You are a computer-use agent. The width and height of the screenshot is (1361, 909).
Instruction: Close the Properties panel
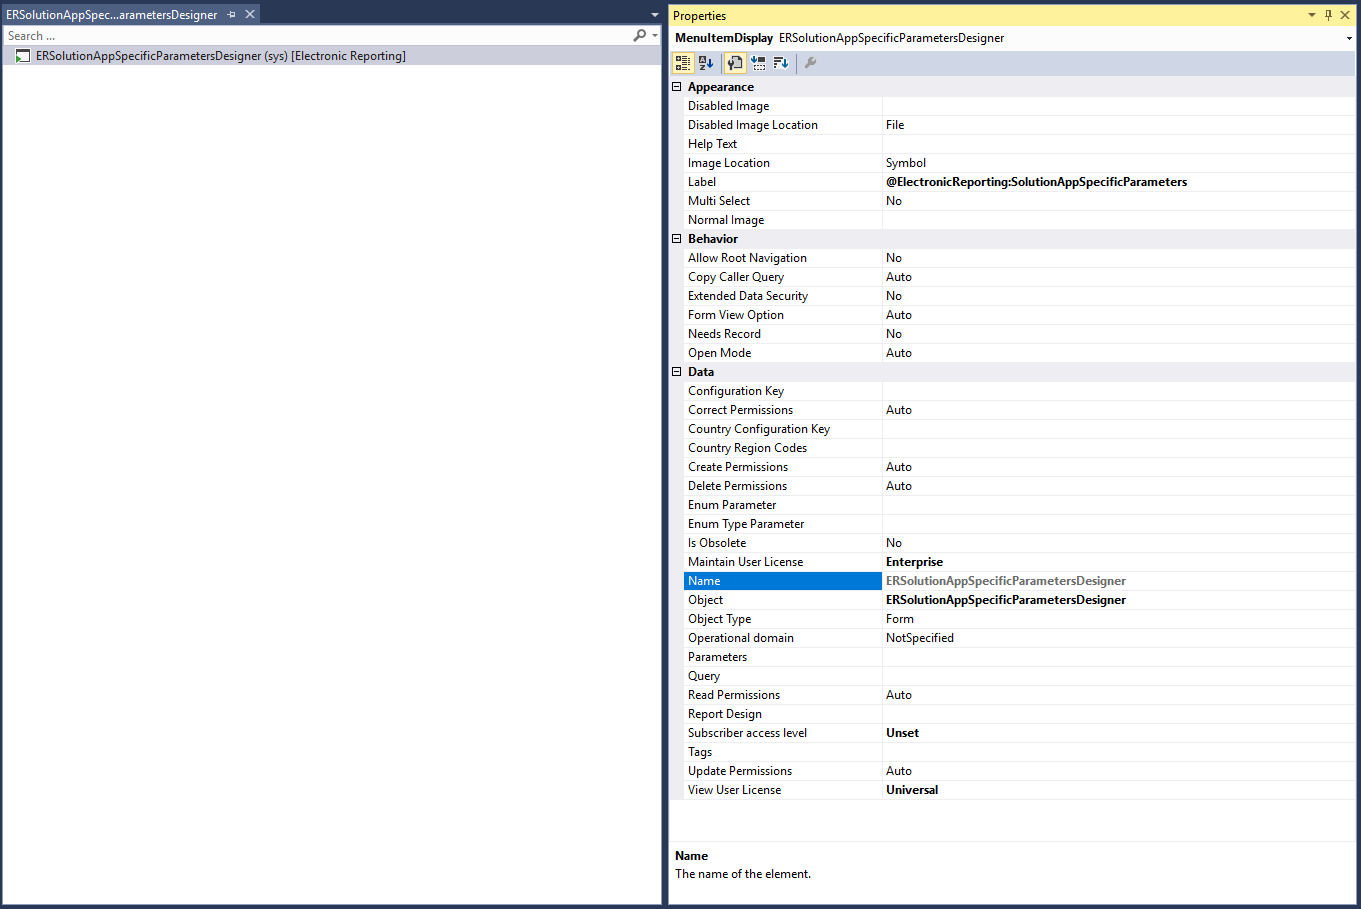pyautogui.click(x=1345, y=15)
